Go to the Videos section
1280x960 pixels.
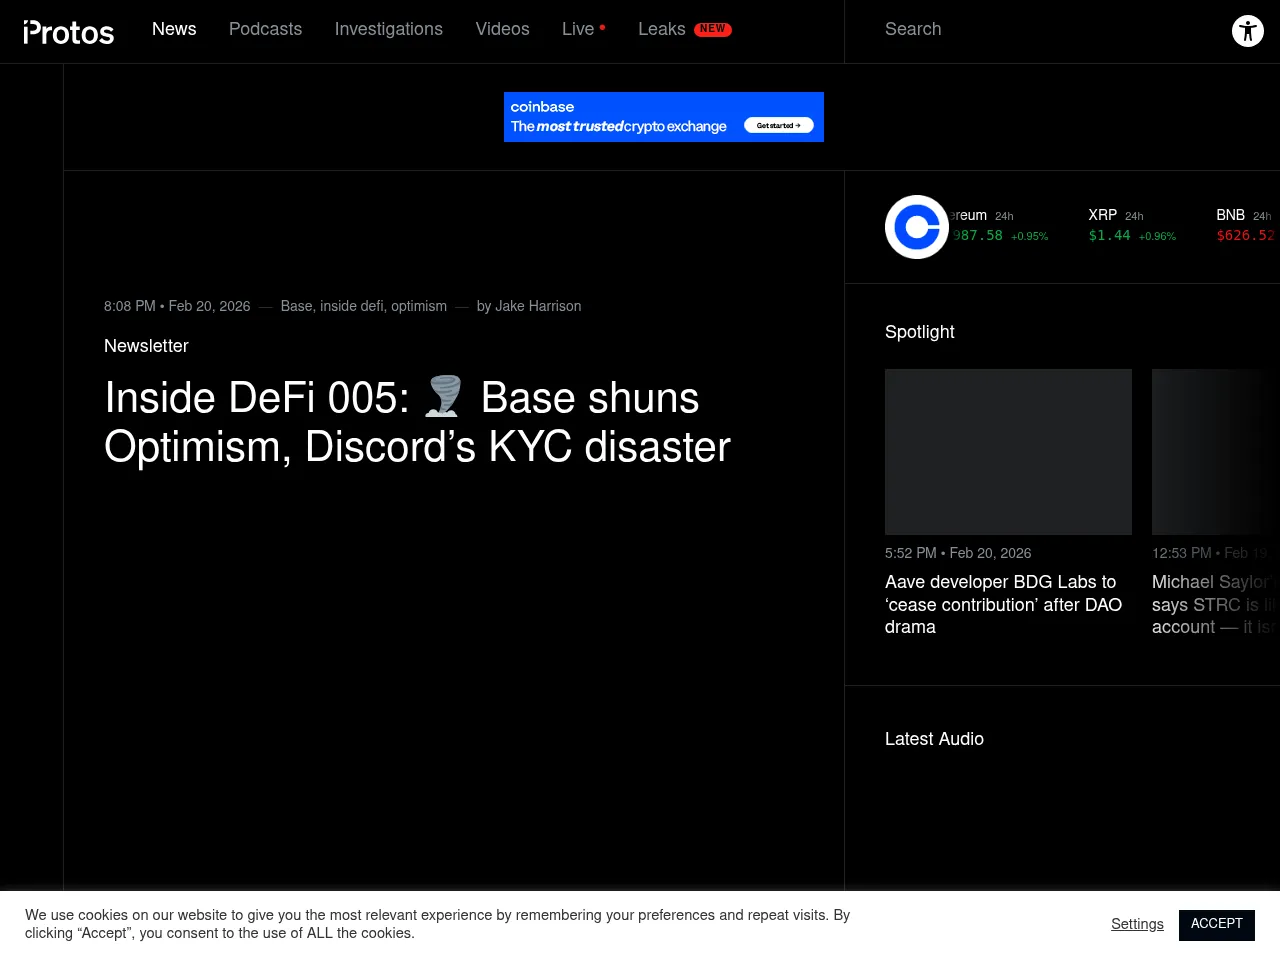point(502,30)
